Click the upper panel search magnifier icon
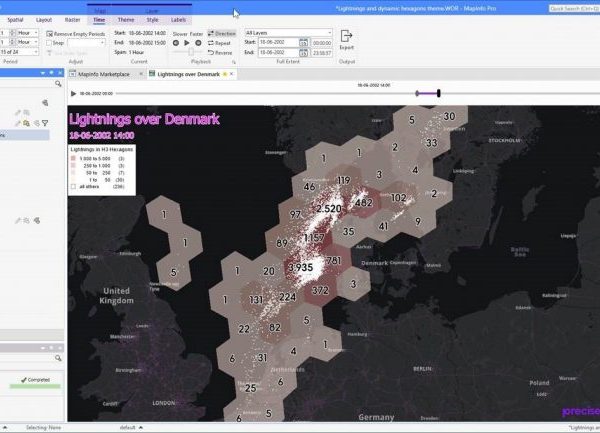 [x=58, y=83]
